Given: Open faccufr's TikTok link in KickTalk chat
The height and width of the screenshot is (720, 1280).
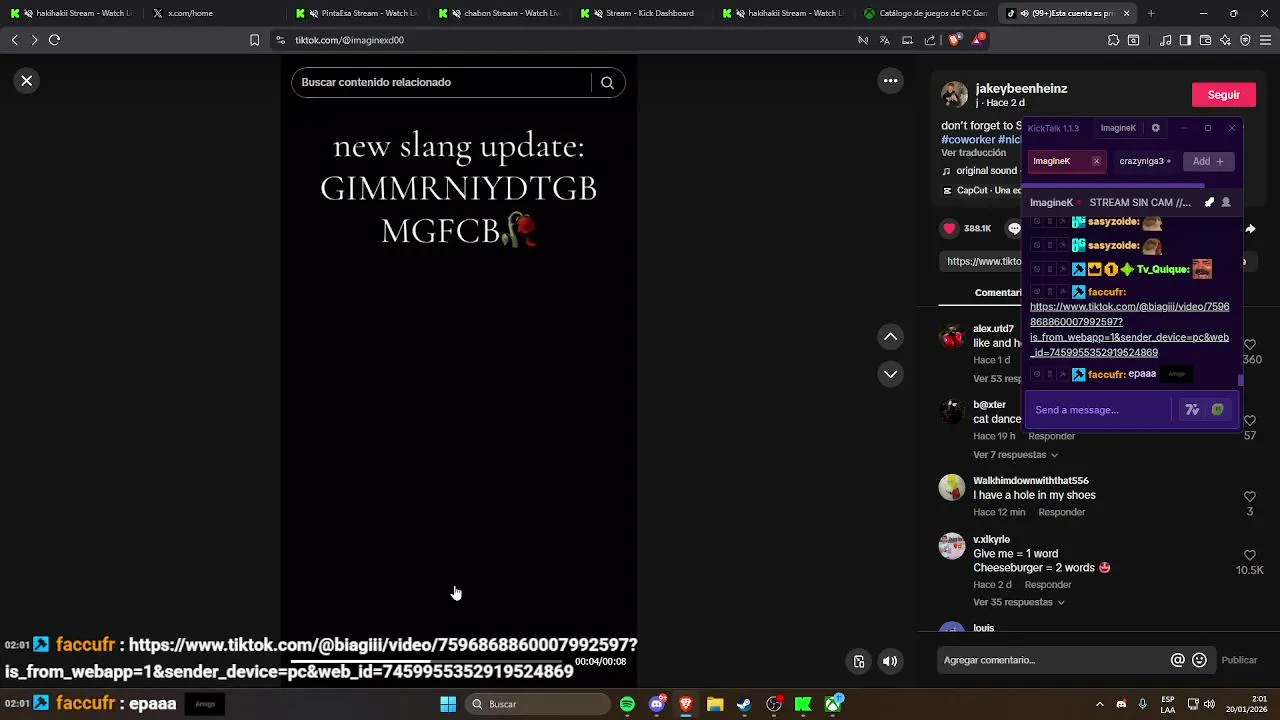Looking at the screenshot, I should (x=1129, y=329).
